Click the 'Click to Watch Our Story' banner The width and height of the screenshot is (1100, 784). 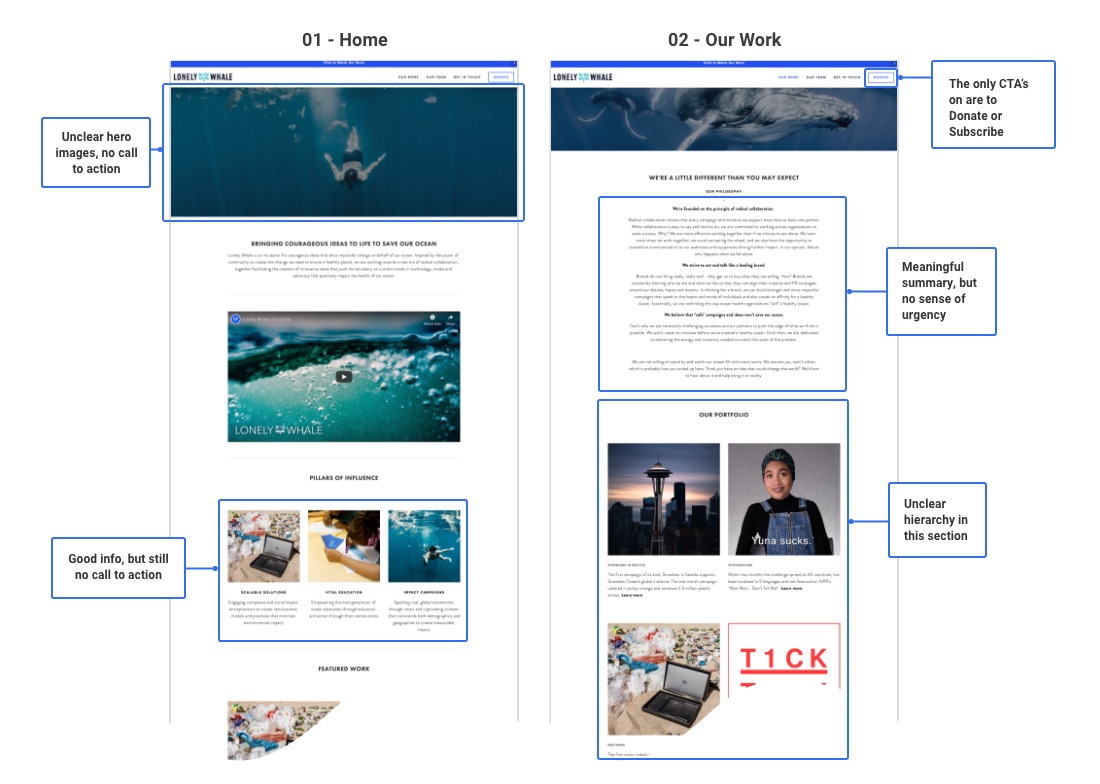[x=345, y=61]
